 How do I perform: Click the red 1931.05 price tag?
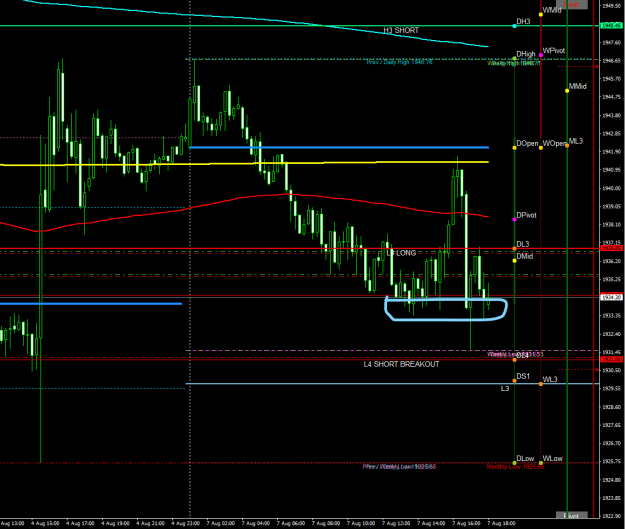pos(611,359)
